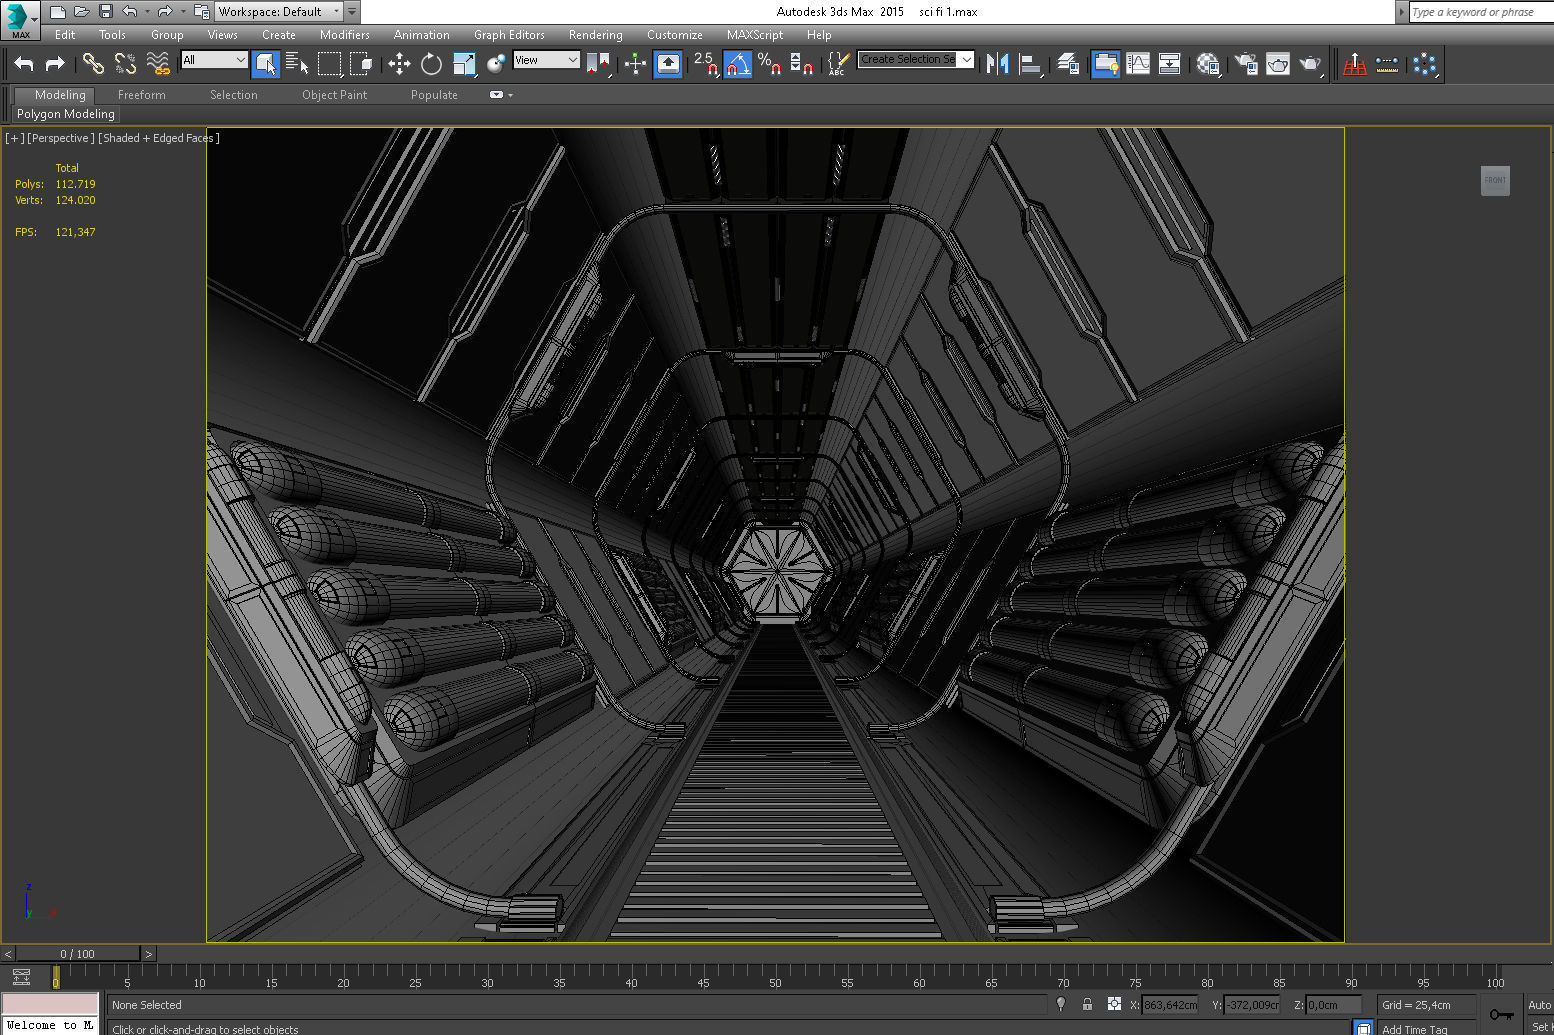Click the search keyword or phrase field
Viewport: 1554px width, 1035px height.
click(1480, 12)
